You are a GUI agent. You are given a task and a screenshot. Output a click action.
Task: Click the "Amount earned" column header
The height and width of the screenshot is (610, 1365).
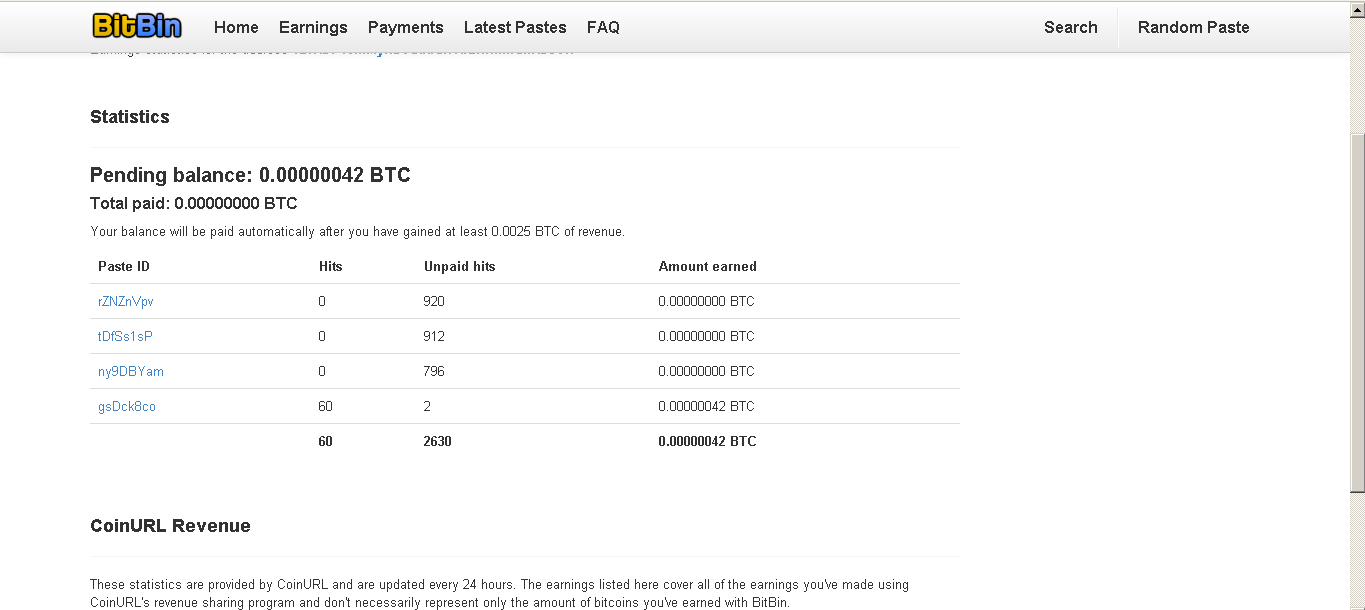click(x=707, y=266)
